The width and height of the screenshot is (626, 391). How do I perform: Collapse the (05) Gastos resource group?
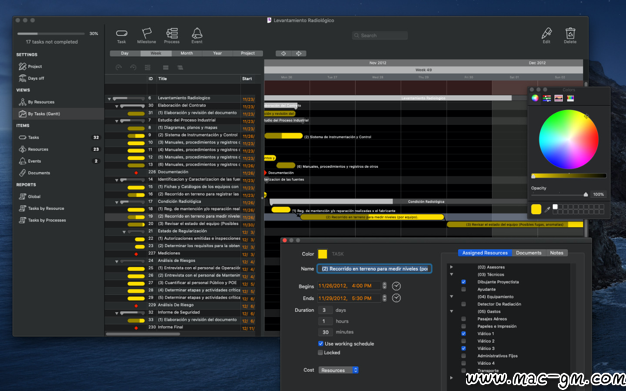tap(452, 311)
